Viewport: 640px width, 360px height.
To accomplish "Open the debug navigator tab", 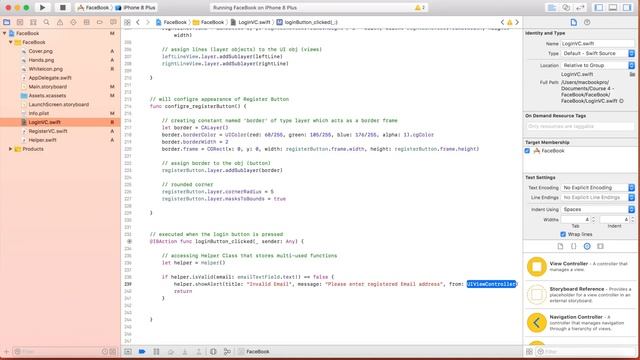I will click(x=87, y=22).
